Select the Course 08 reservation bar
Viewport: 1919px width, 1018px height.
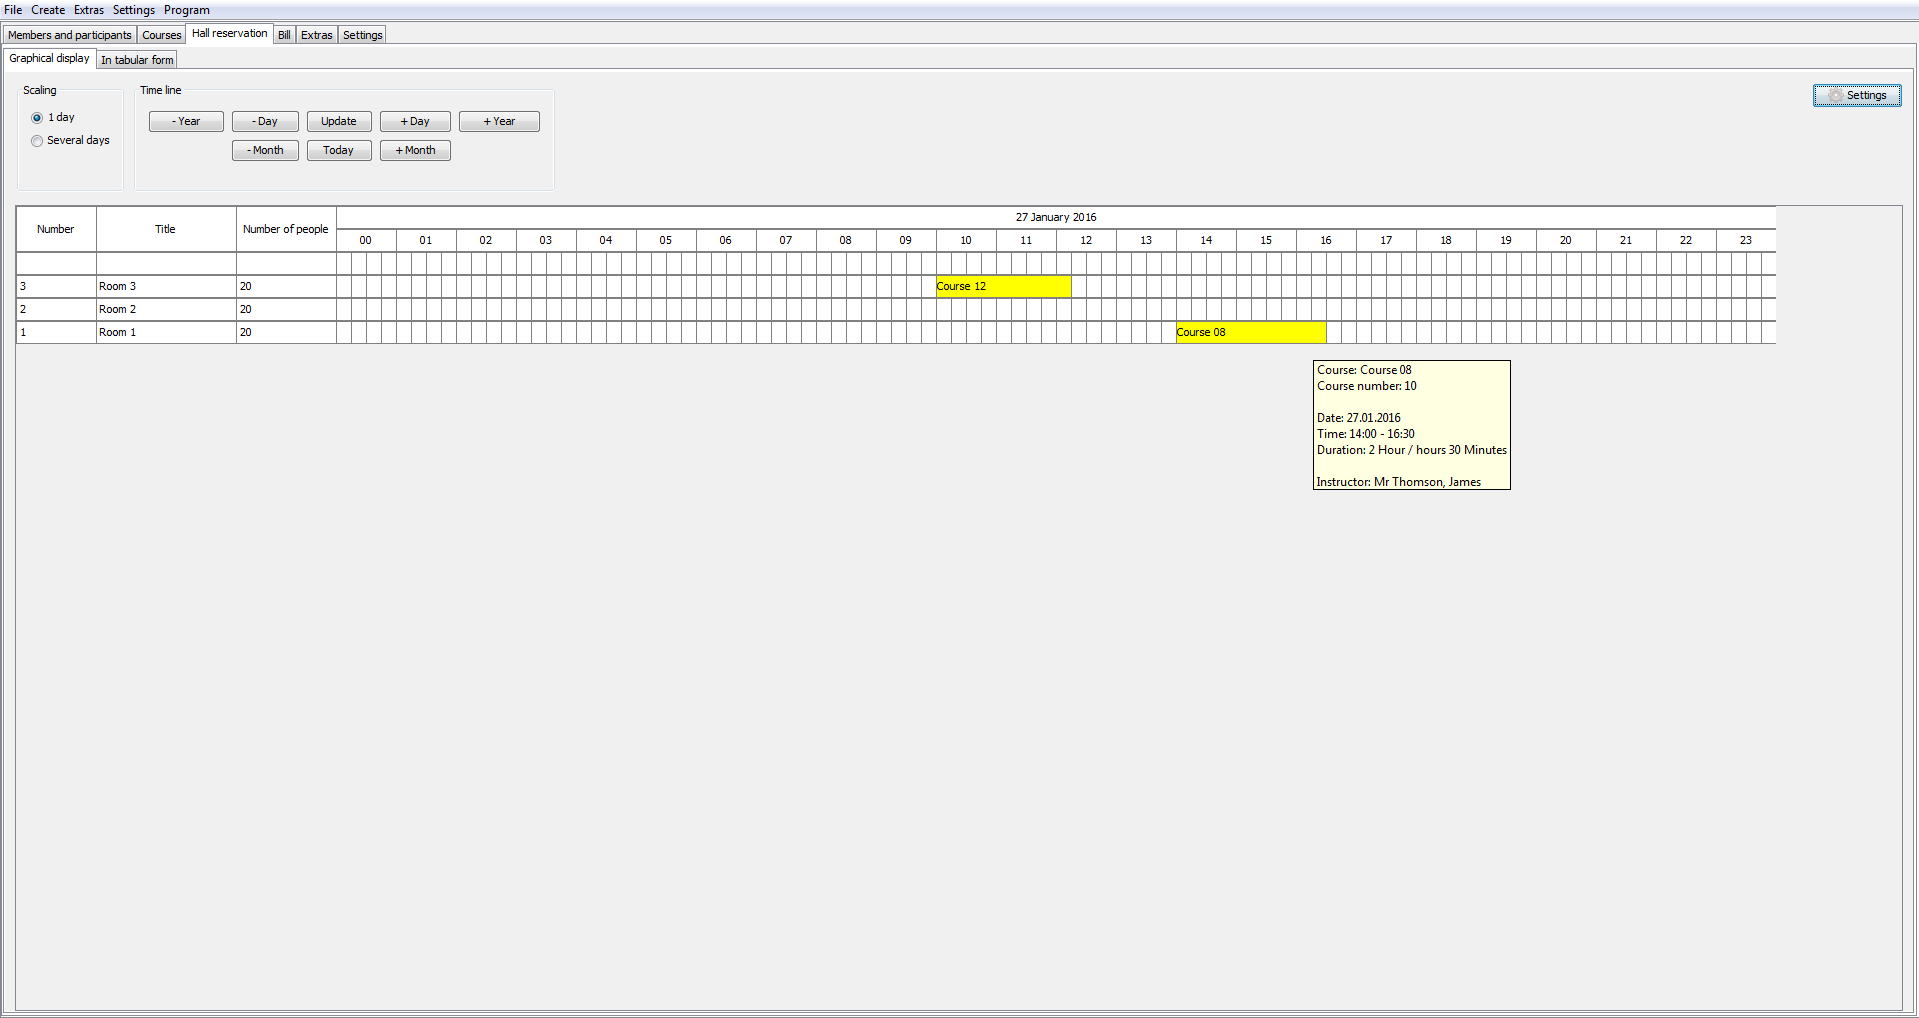click(x=1251, y=333)
